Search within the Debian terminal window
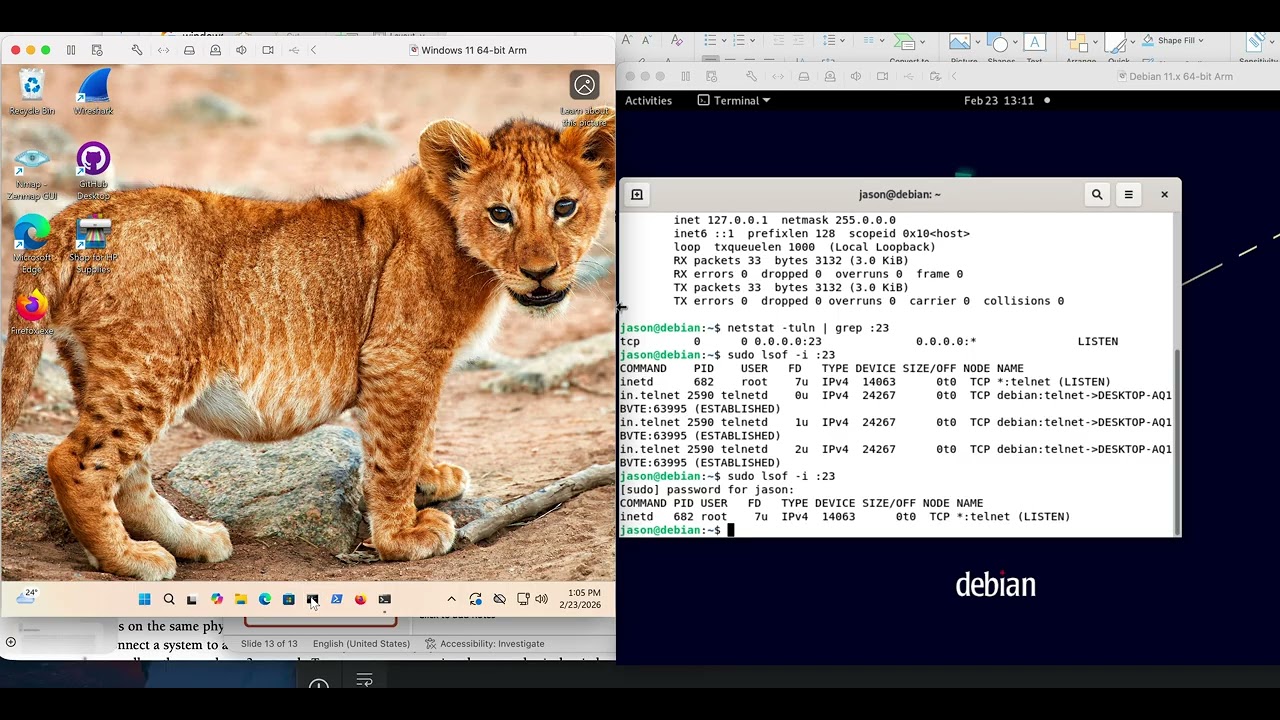Image resolution: width=1280 pixels, height=720 pixels. click(x=1097, y=194)
